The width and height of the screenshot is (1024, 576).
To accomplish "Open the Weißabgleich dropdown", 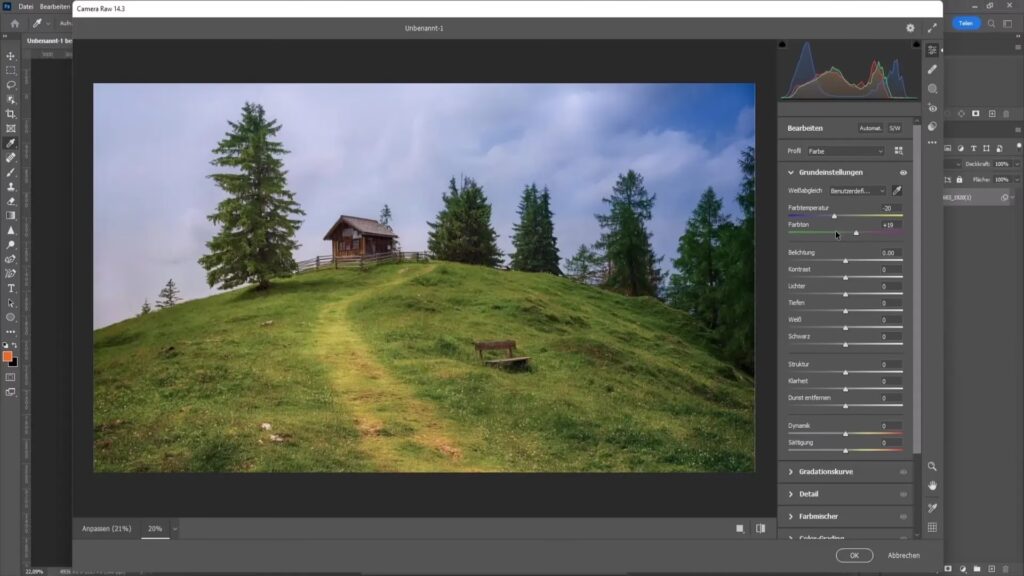I will [857, 190].
